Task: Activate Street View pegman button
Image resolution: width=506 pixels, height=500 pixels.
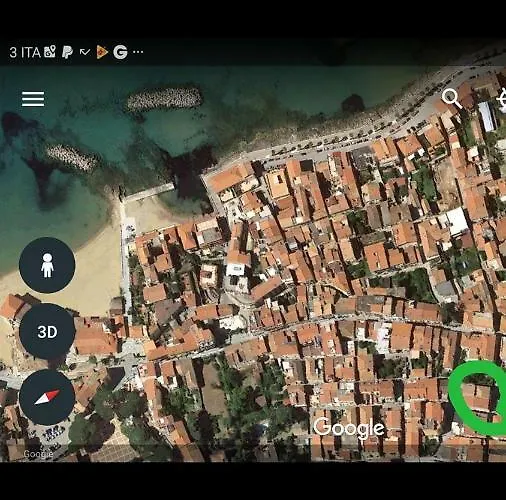Action: coord(47,265)
